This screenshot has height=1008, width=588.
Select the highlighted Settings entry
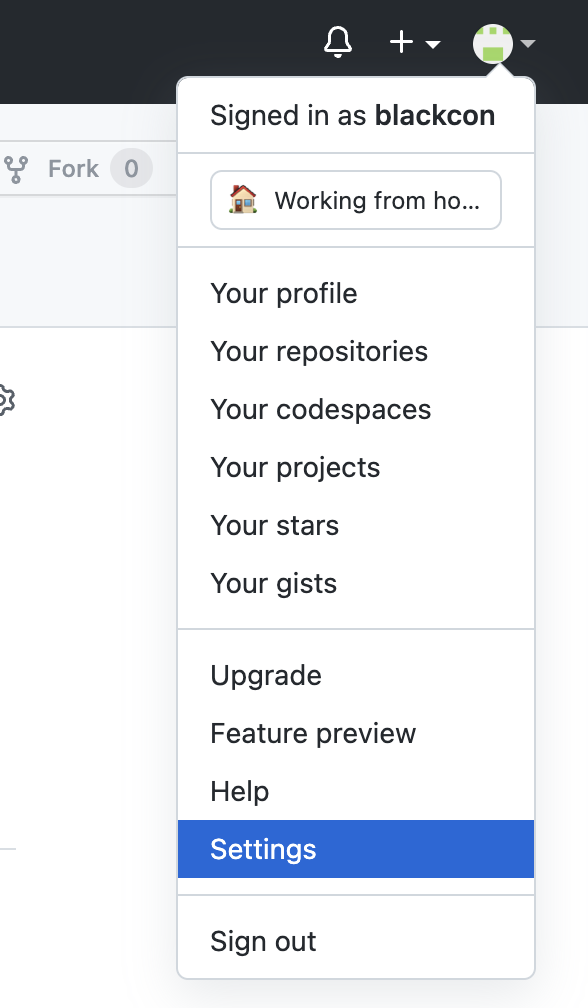point(356,849)
